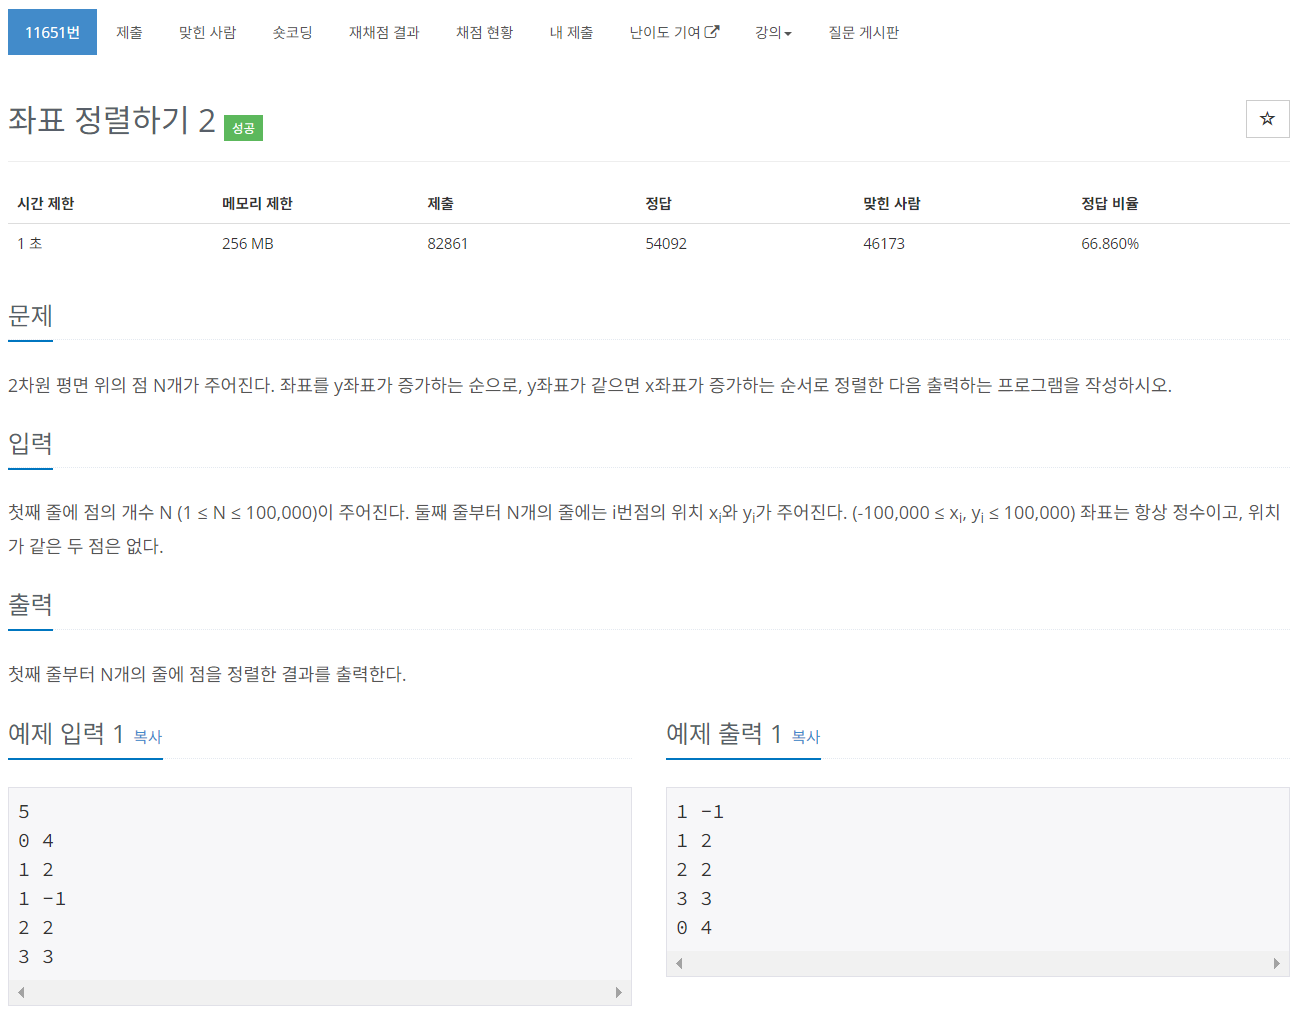Screen dimensions: 1300x1009
Task: Click left arrow of example input scrollbar
Action: click(21, 992)
